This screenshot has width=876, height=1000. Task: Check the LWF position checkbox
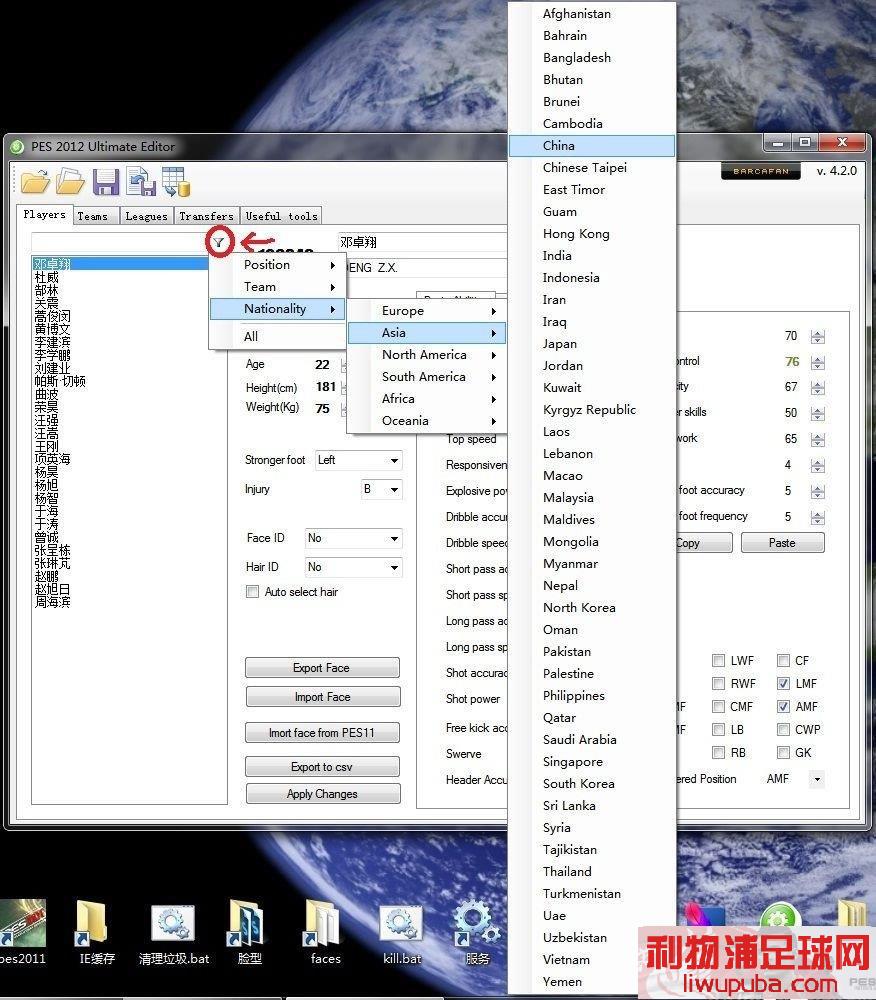pyautogui.click(x=719, y=661)
